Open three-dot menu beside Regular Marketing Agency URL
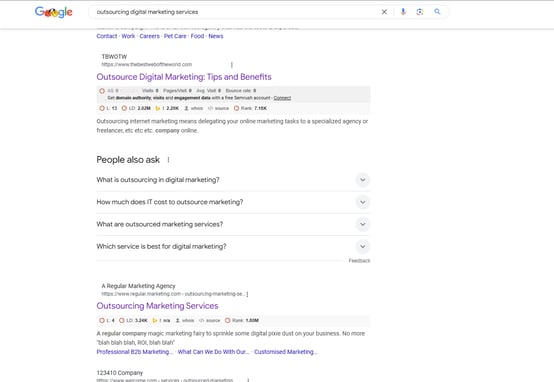This screenshot has width=554, height=382. [x=247, y=294]
